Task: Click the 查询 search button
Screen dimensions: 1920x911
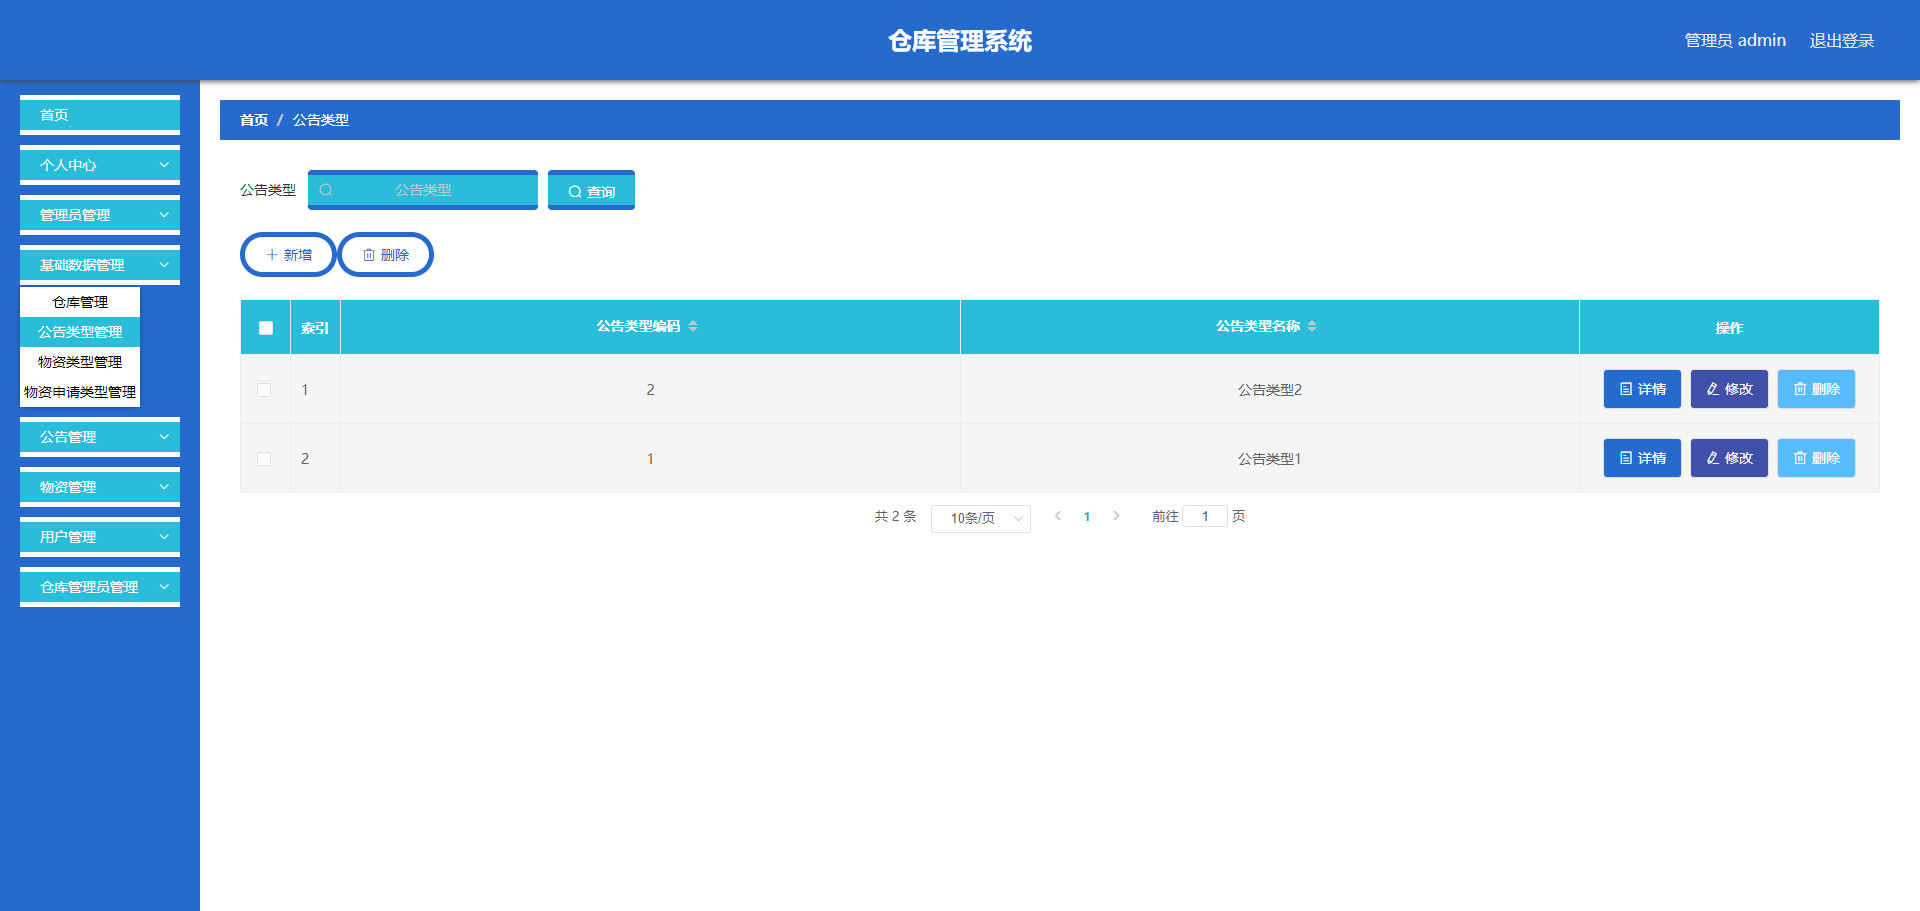Action: (x=591, y=190)
